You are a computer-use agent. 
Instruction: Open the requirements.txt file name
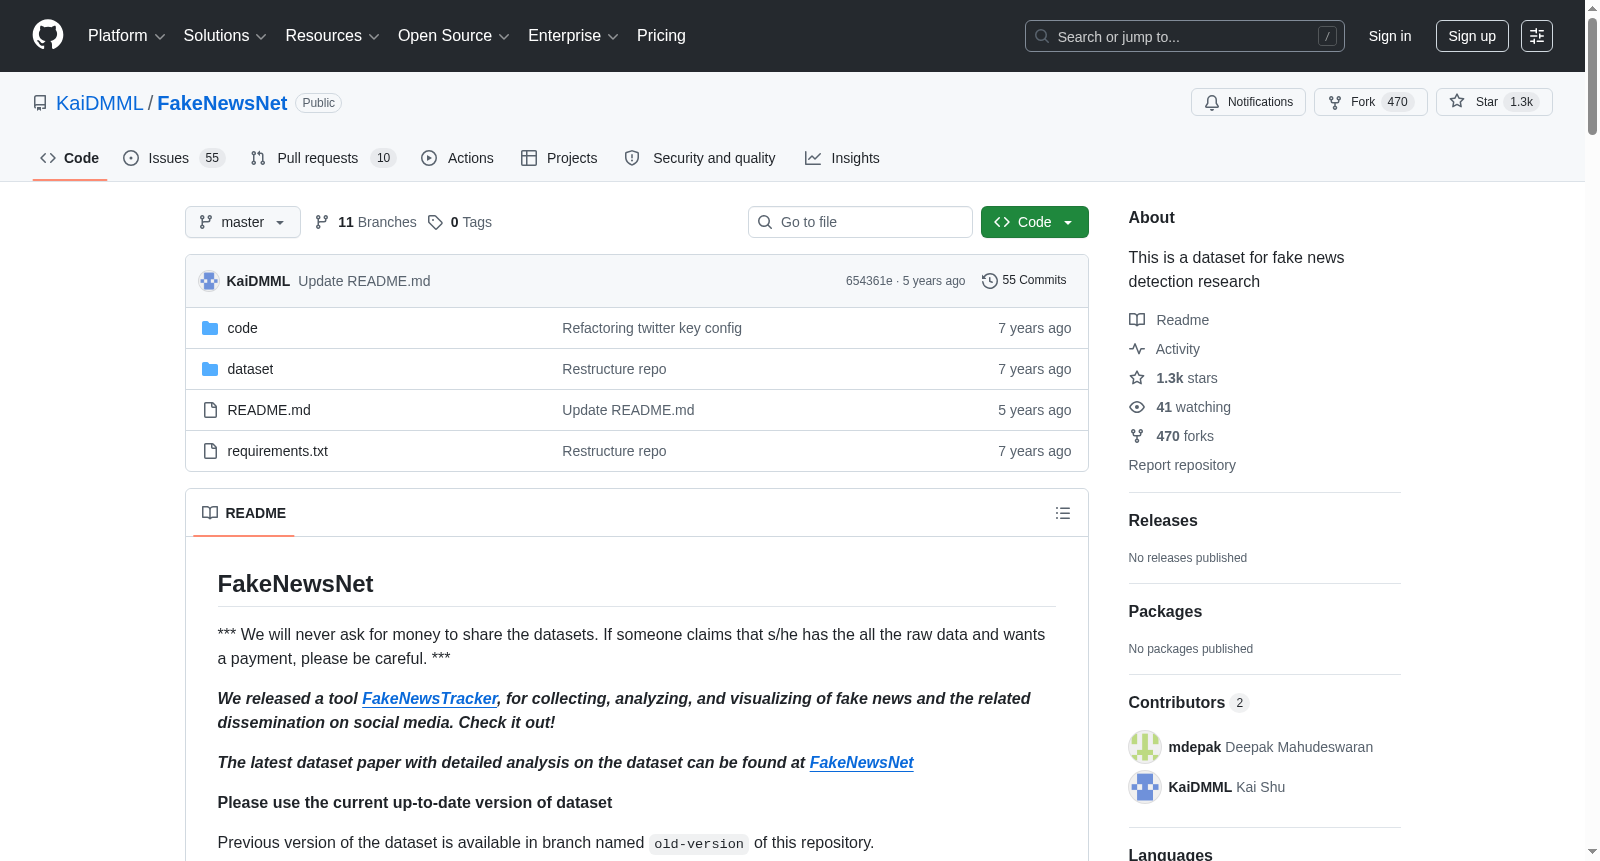(x=278, y=451)
